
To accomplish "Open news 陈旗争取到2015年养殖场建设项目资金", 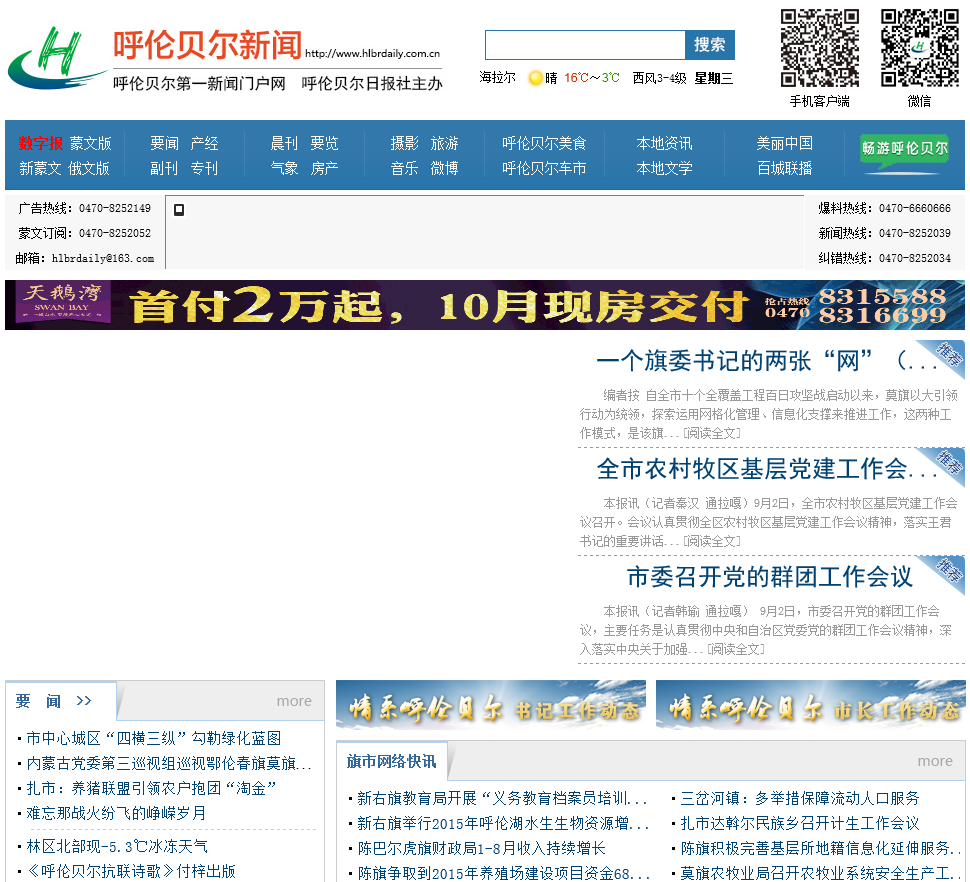I will 503,873.
